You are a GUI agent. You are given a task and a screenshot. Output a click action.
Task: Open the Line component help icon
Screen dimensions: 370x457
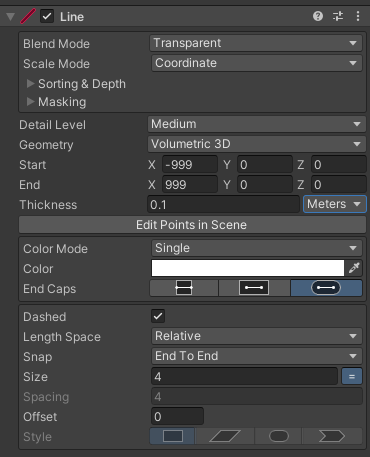(318, 16)
